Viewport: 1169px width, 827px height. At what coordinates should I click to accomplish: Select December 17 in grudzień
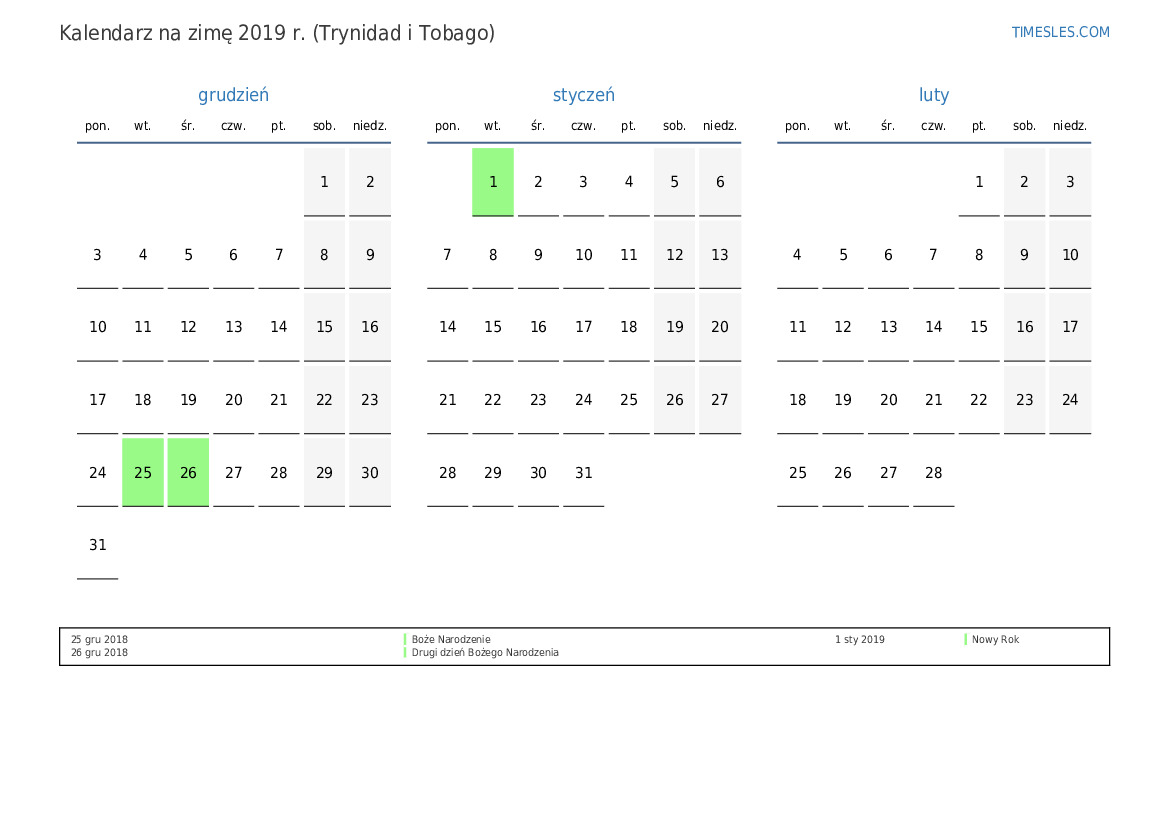coord(98,400)
